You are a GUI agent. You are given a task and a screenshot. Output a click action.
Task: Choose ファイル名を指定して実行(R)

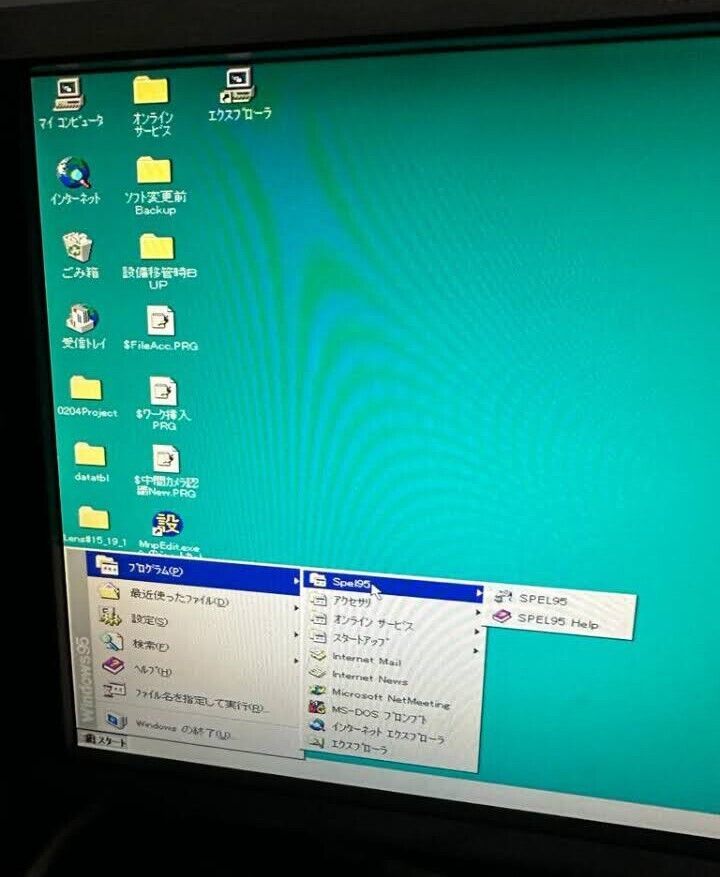[201, 699]
